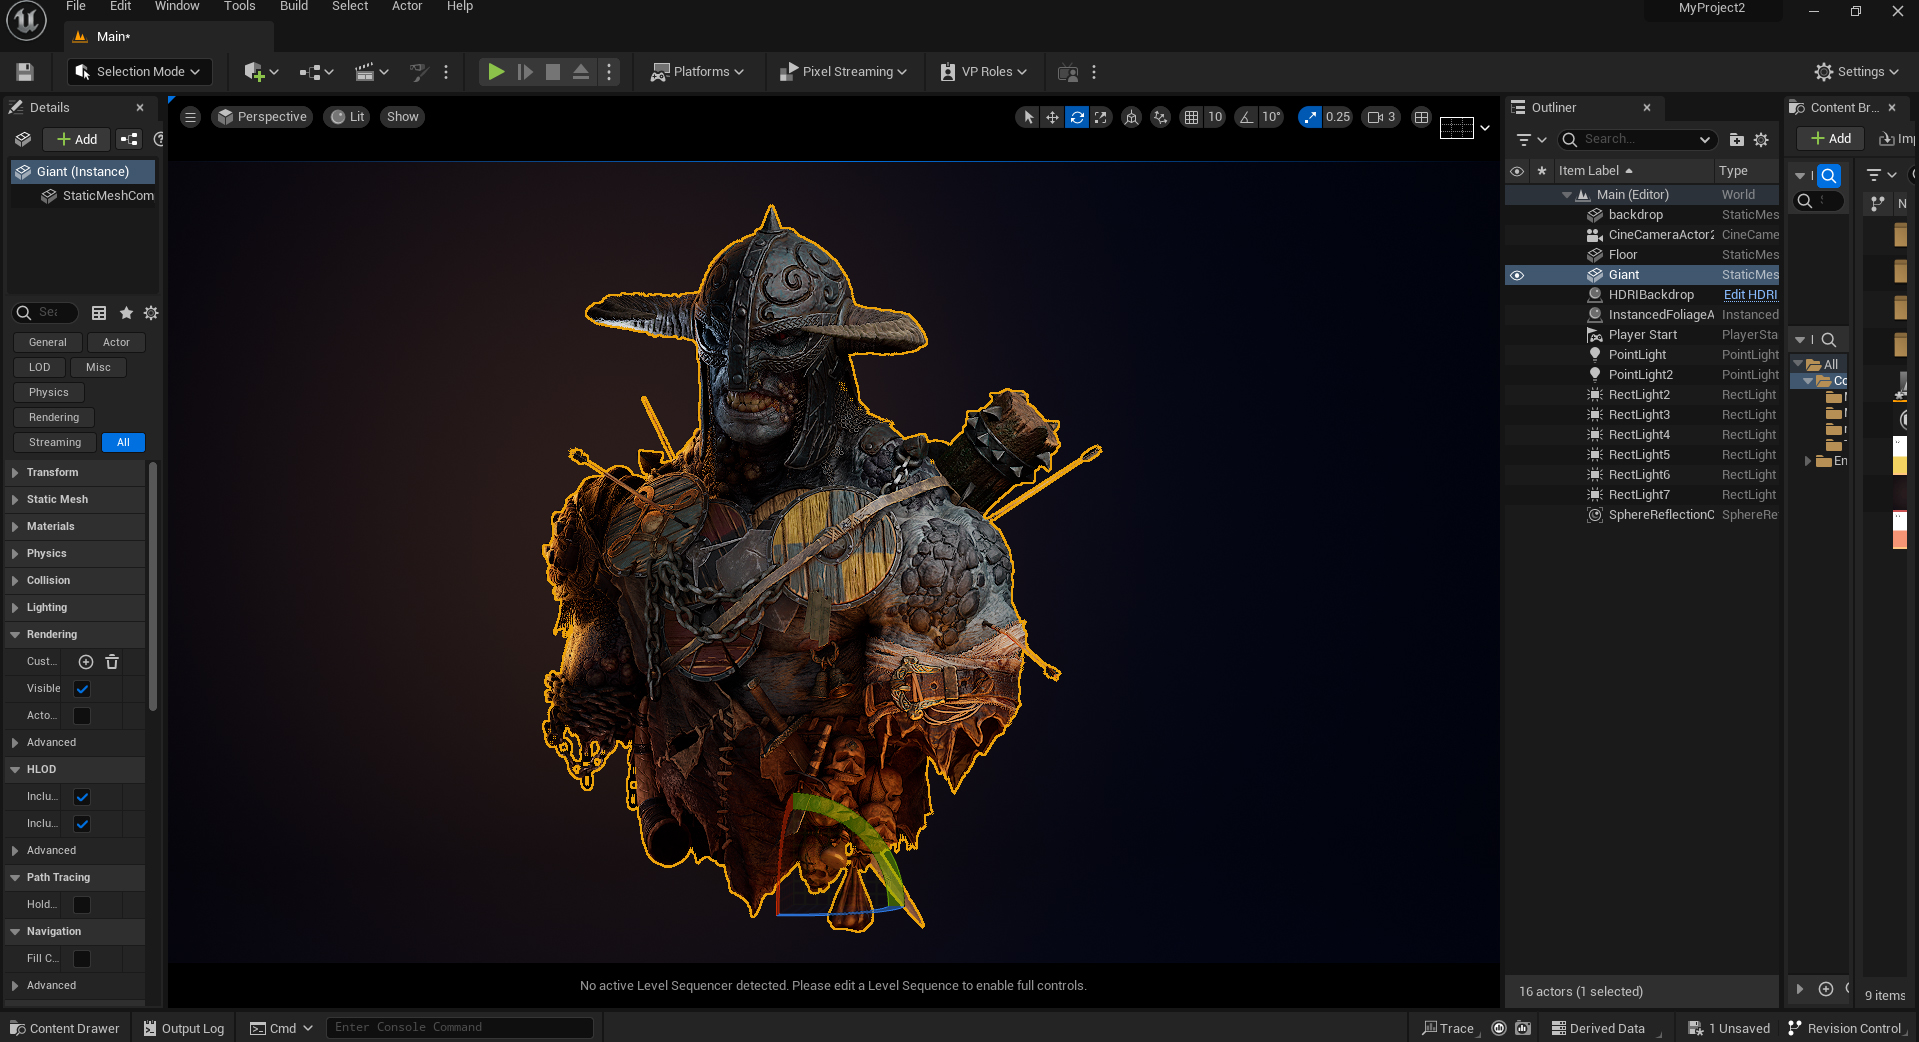This screenshot has height=1042, width=1919.
Task: Open the Selection Mode dropdown
Action: coord(138,72)
